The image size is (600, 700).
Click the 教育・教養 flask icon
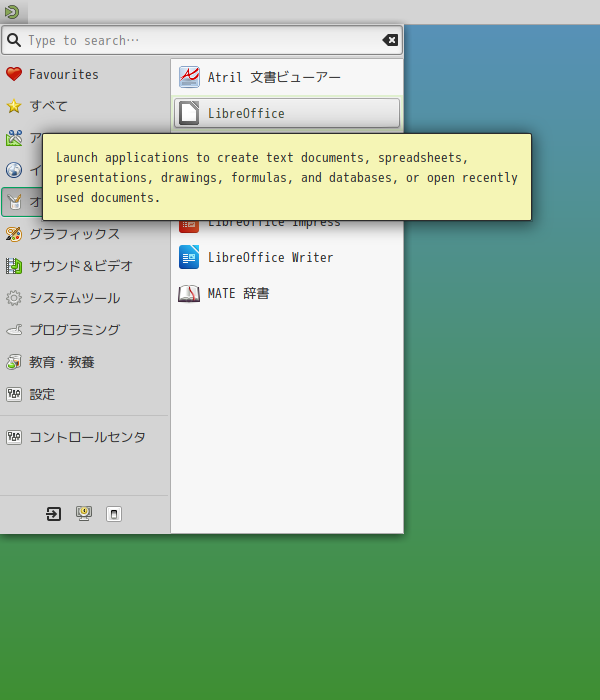[14, 362]
